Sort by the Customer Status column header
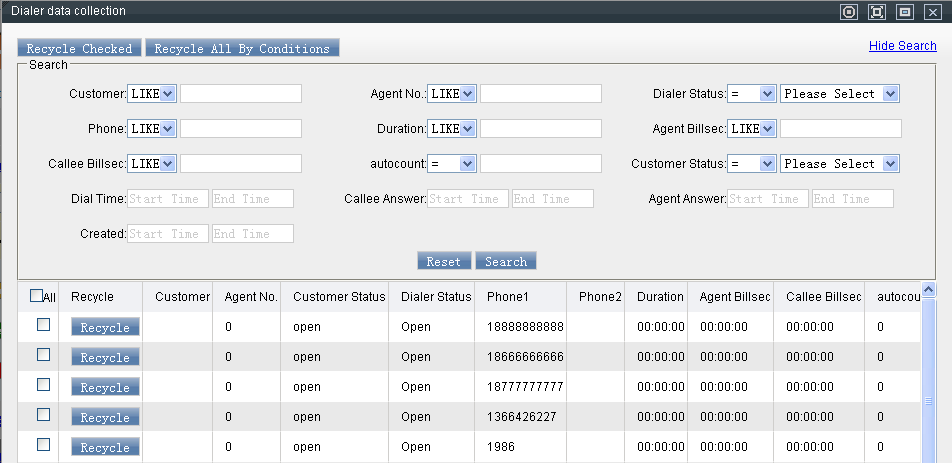The height and width of the screenshot is (463, 952). click(x=339, y=297)
